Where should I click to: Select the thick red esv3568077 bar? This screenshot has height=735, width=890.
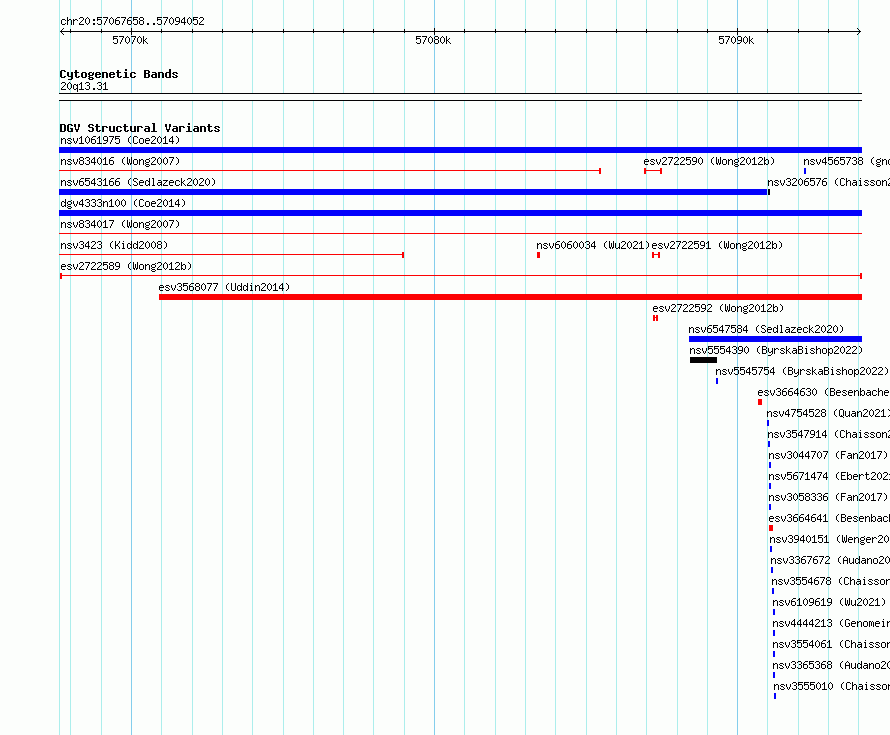point(510,297)
